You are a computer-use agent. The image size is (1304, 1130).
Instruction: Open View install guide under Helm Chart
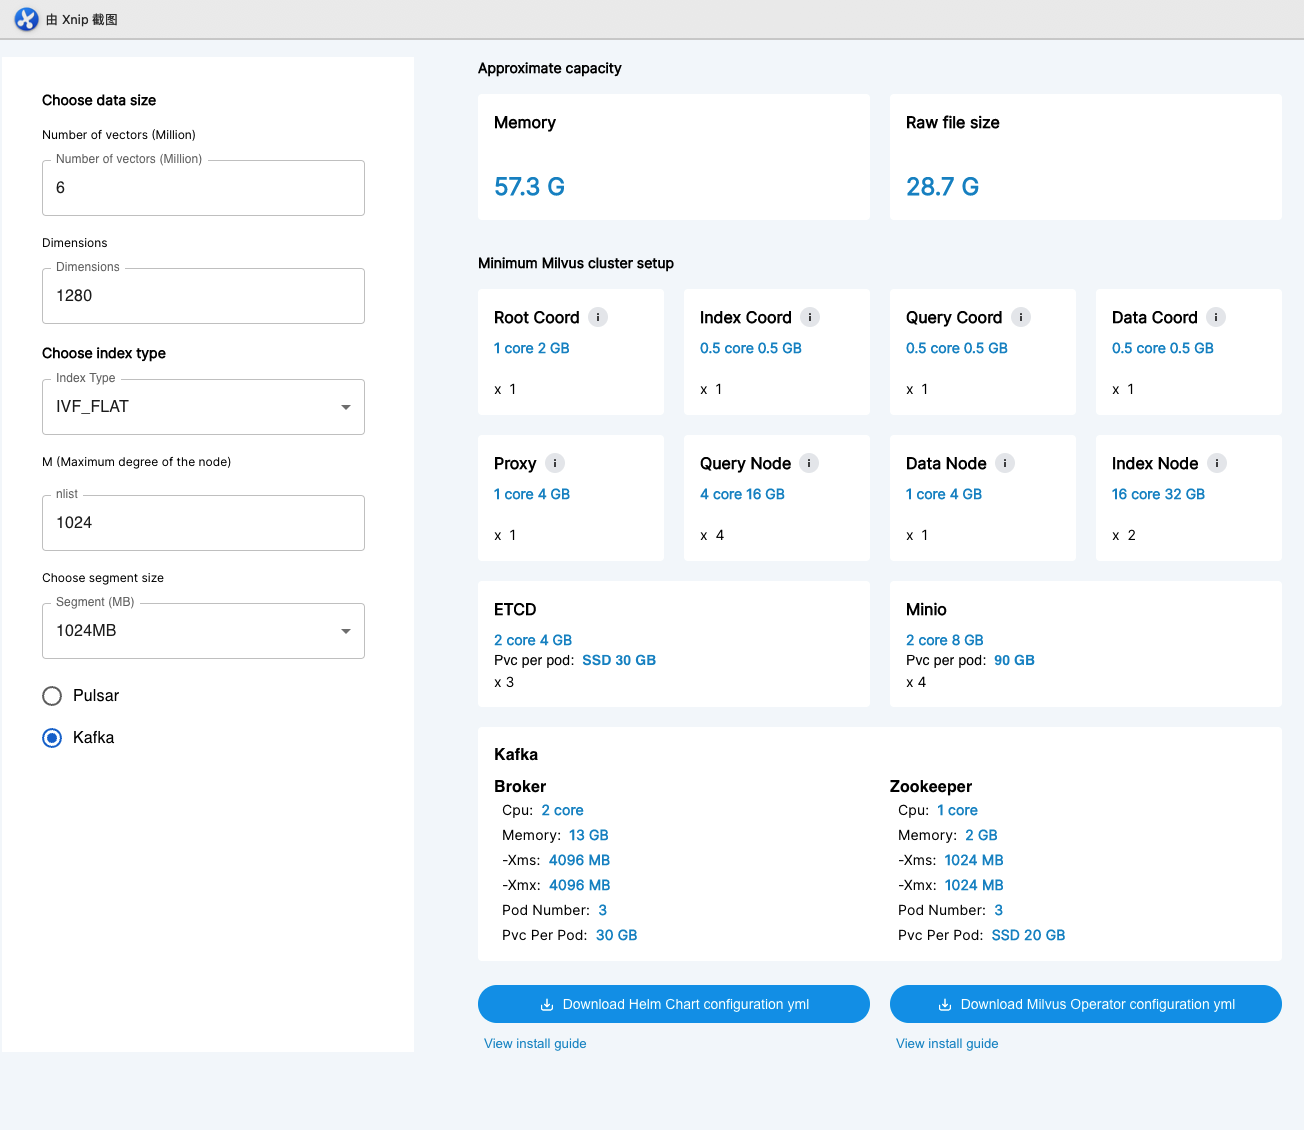pyautogui.click(x=535, y=1043)
